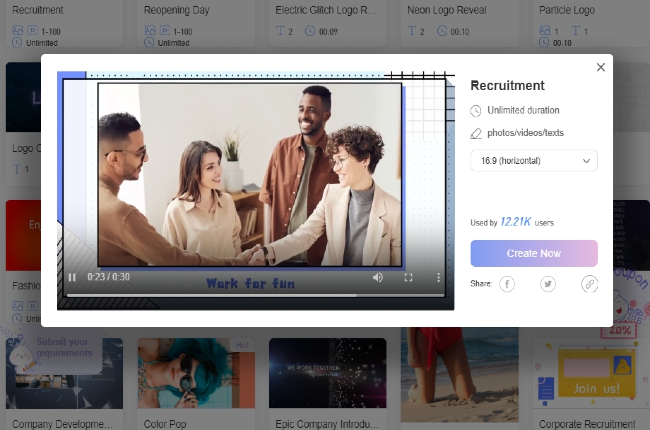This screenshot has width=650, height=430.
Task: Share the template on Twitter
Action: [x=548, y=285]
